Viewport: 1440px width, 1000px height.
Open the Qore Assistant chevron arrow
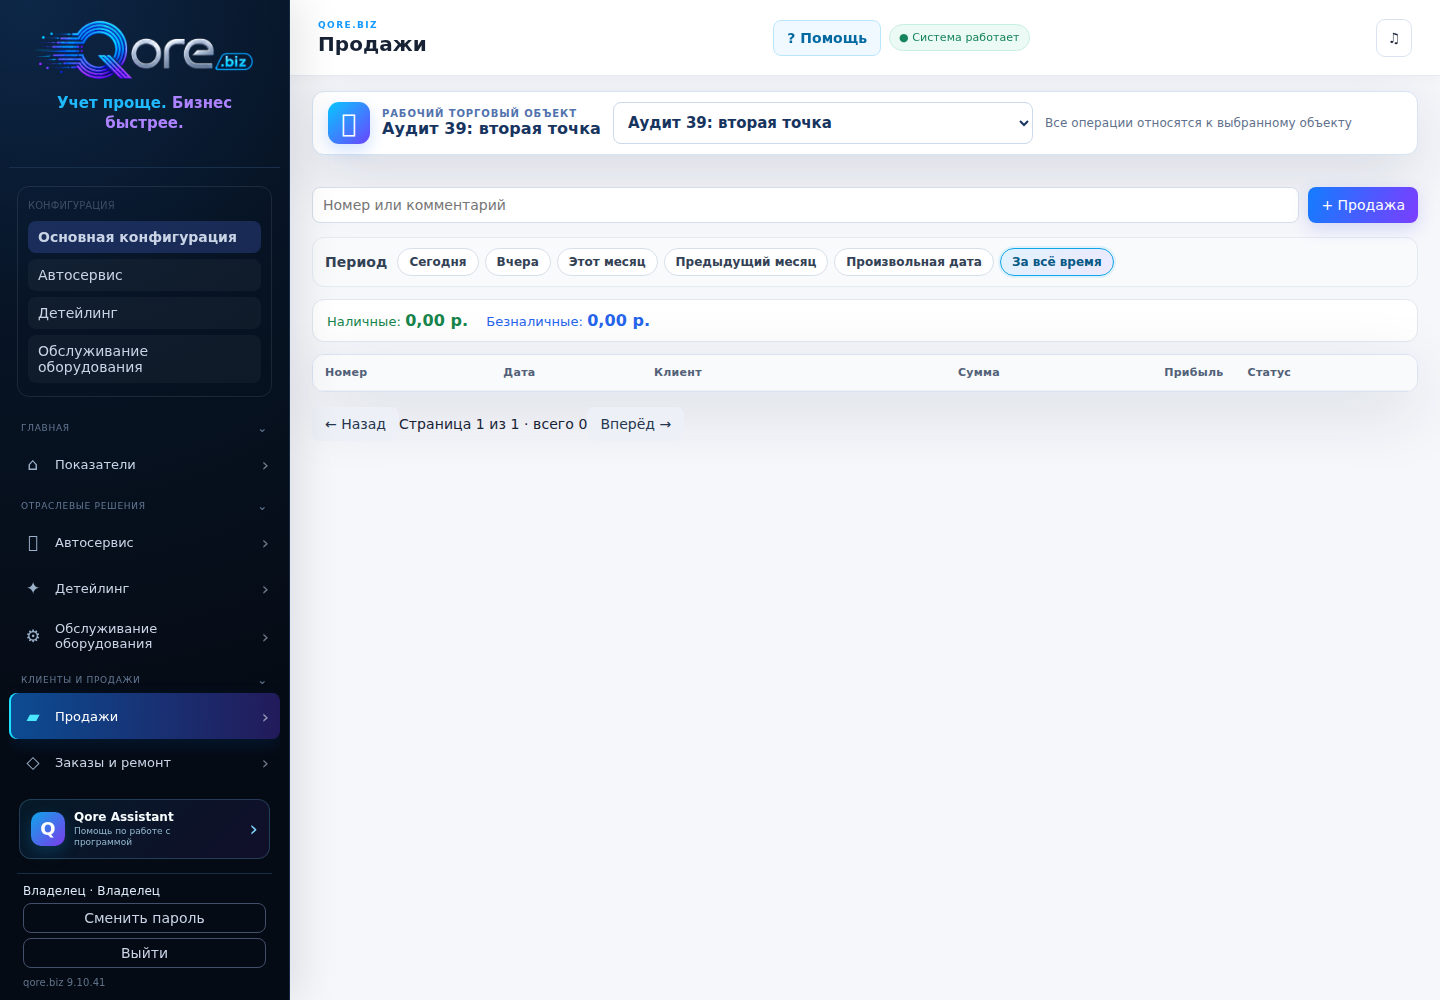click(253, 830)
